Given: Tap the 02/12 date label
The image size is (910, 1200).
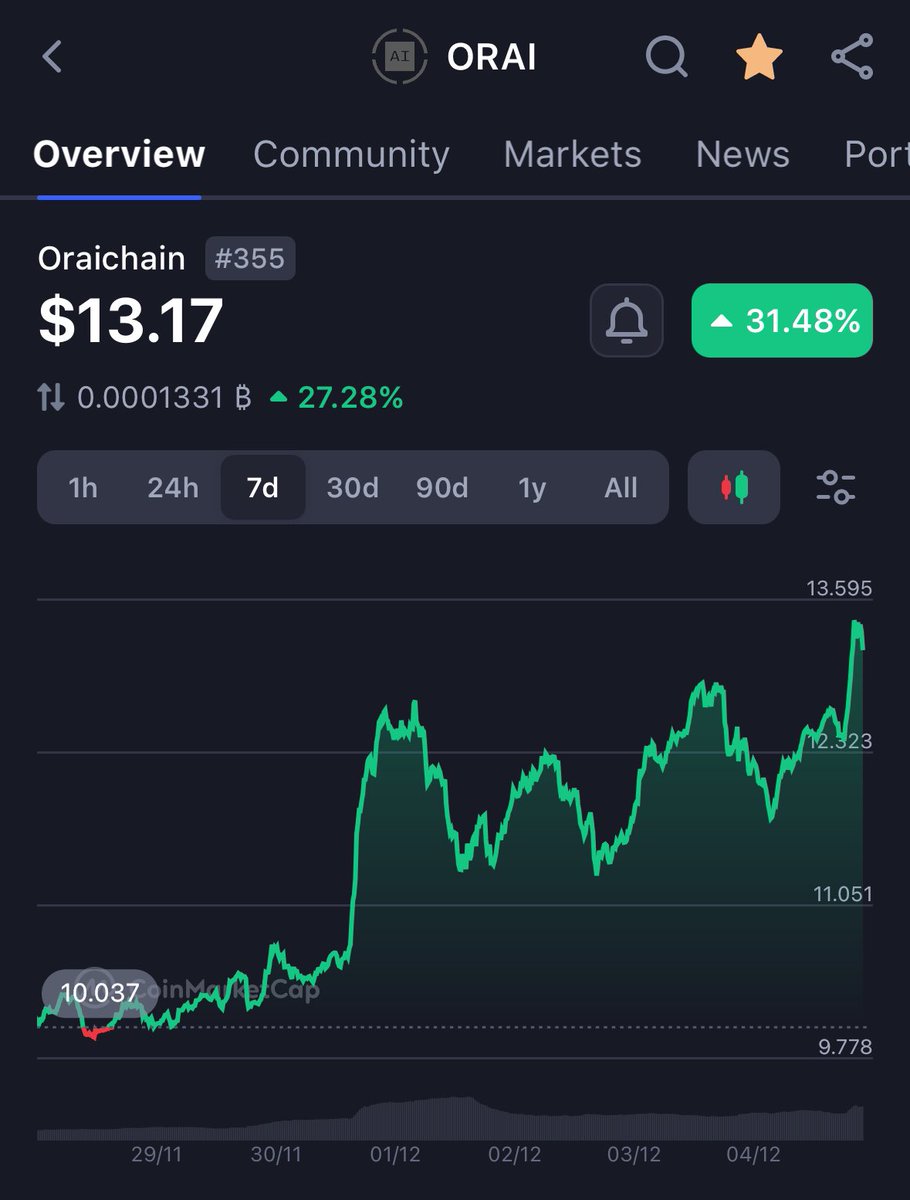Looking at the screenshot, I should coord(514,1154).
